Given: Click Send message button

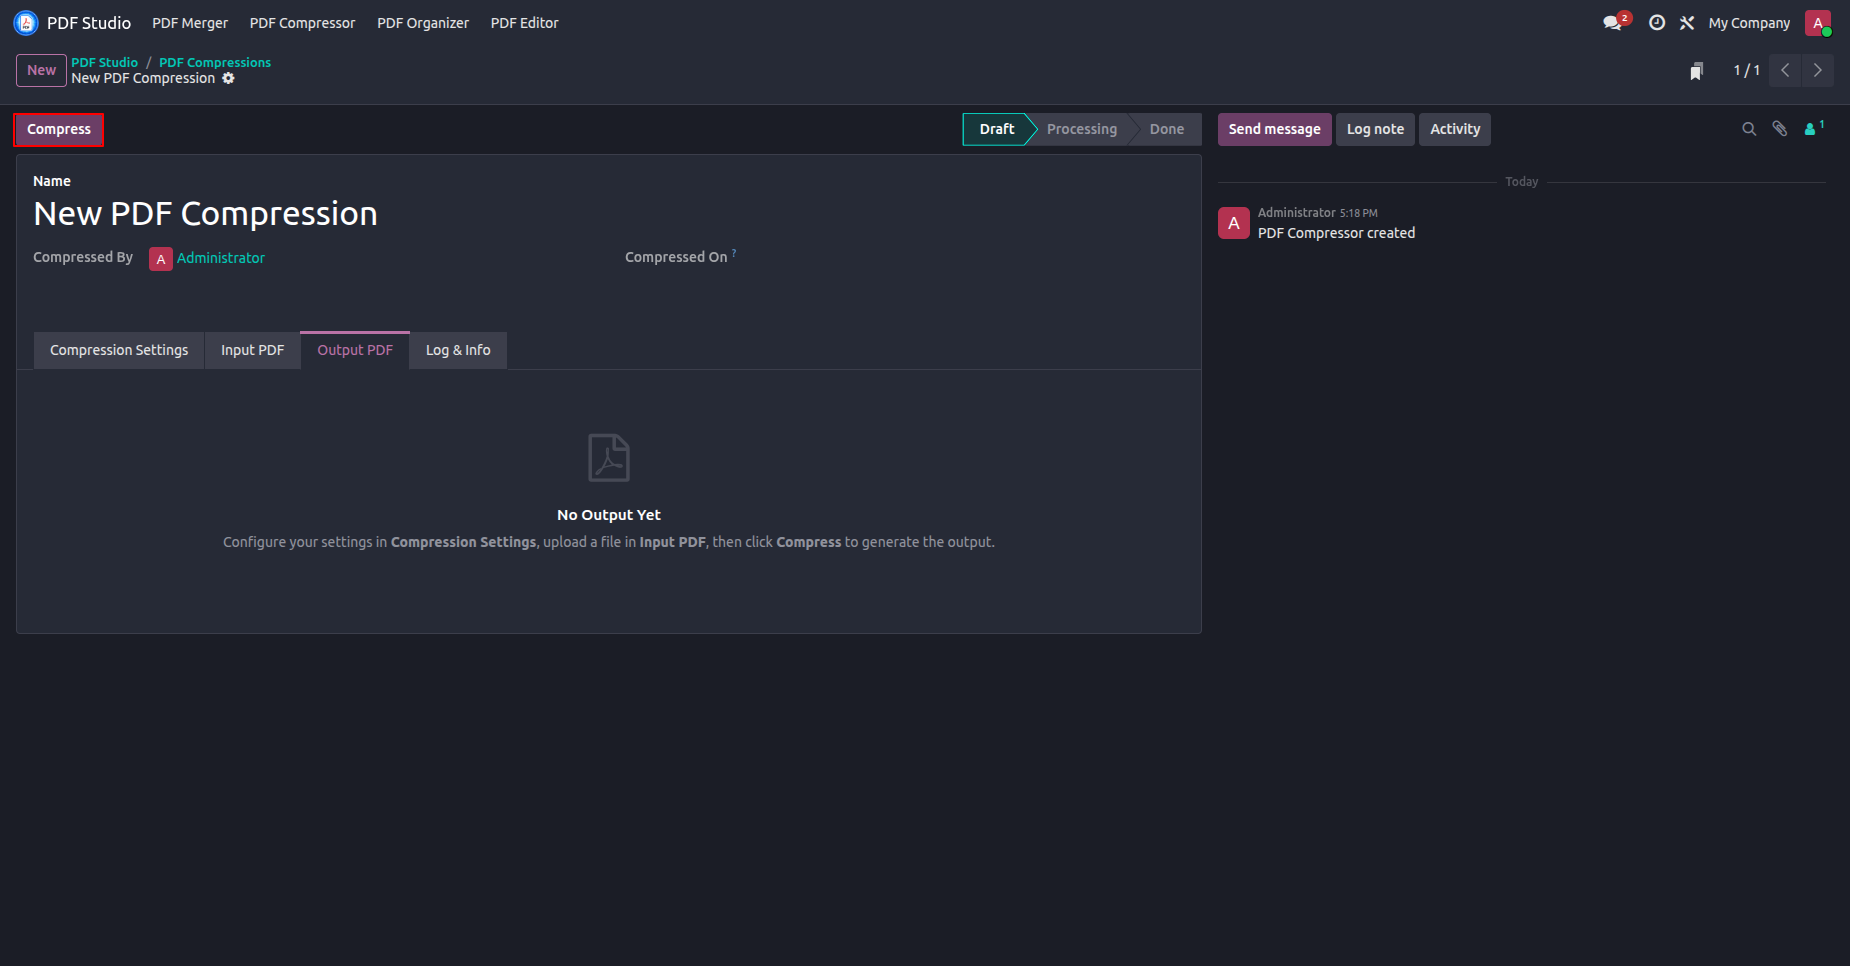Looking at the screenshot, I should (1274, 129).
